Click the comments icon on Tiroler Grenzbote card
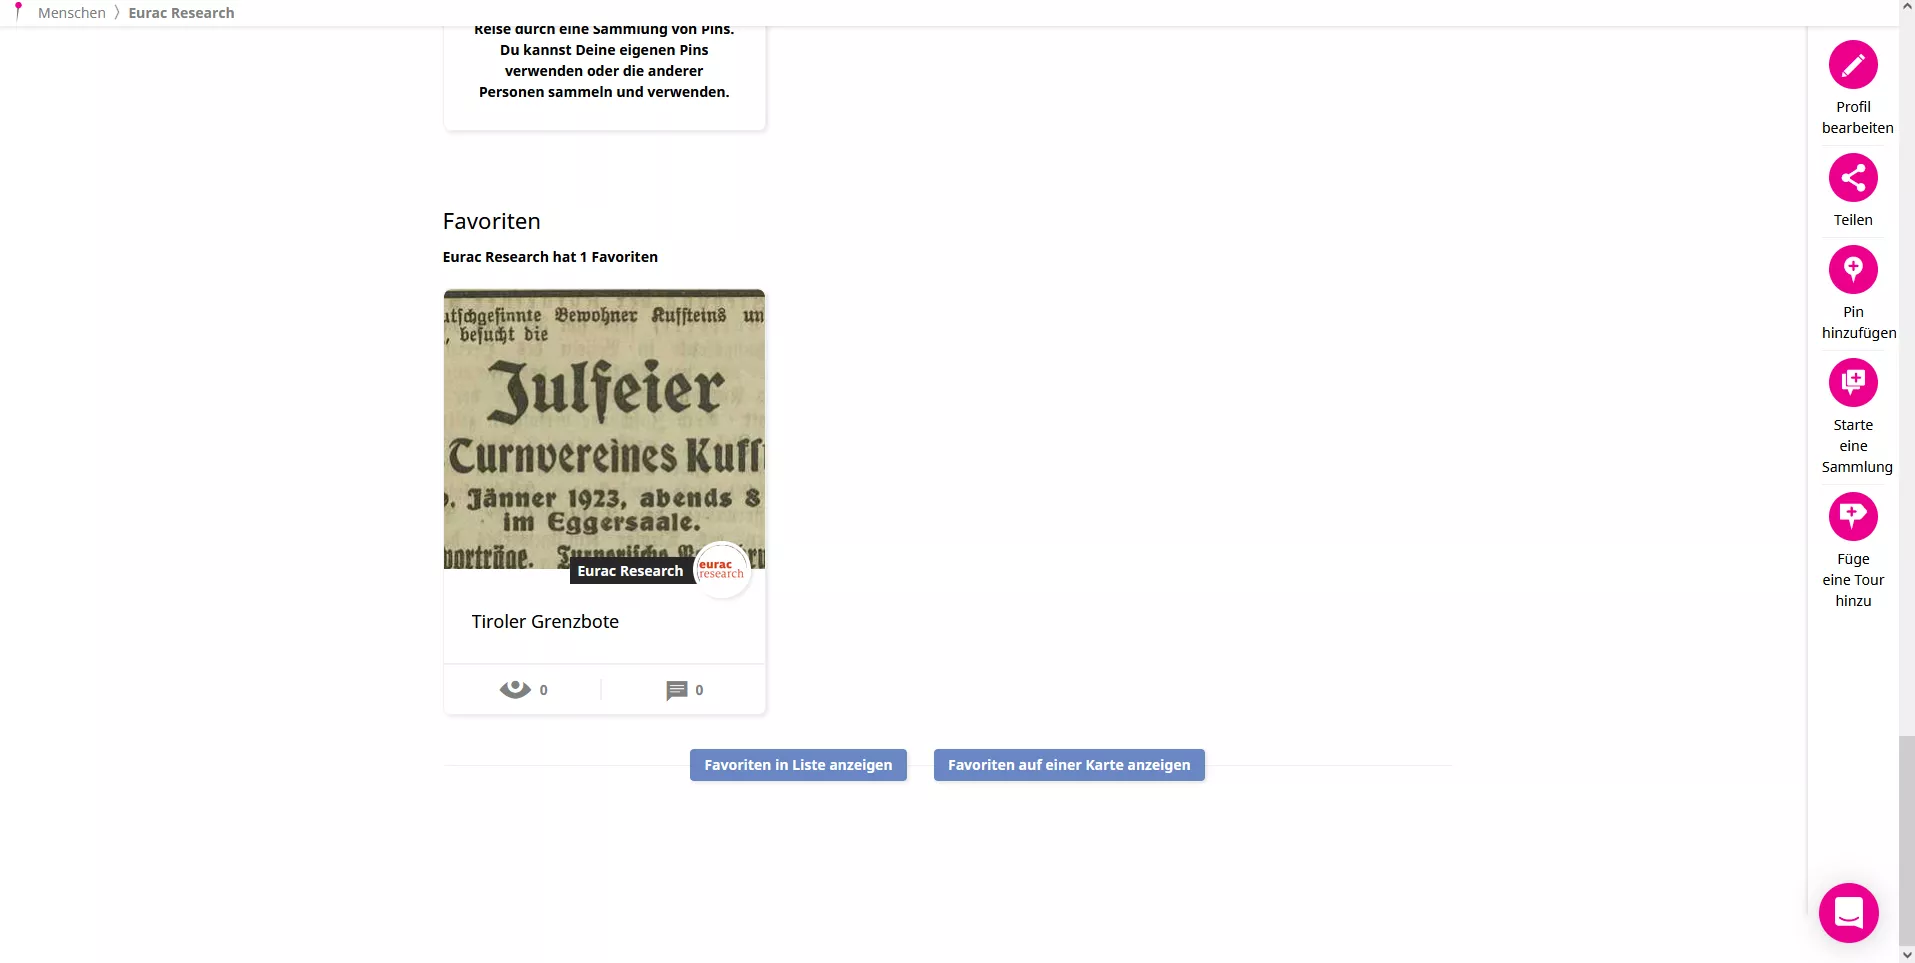This screenshot has height=963, width=1915. [677, 690]
